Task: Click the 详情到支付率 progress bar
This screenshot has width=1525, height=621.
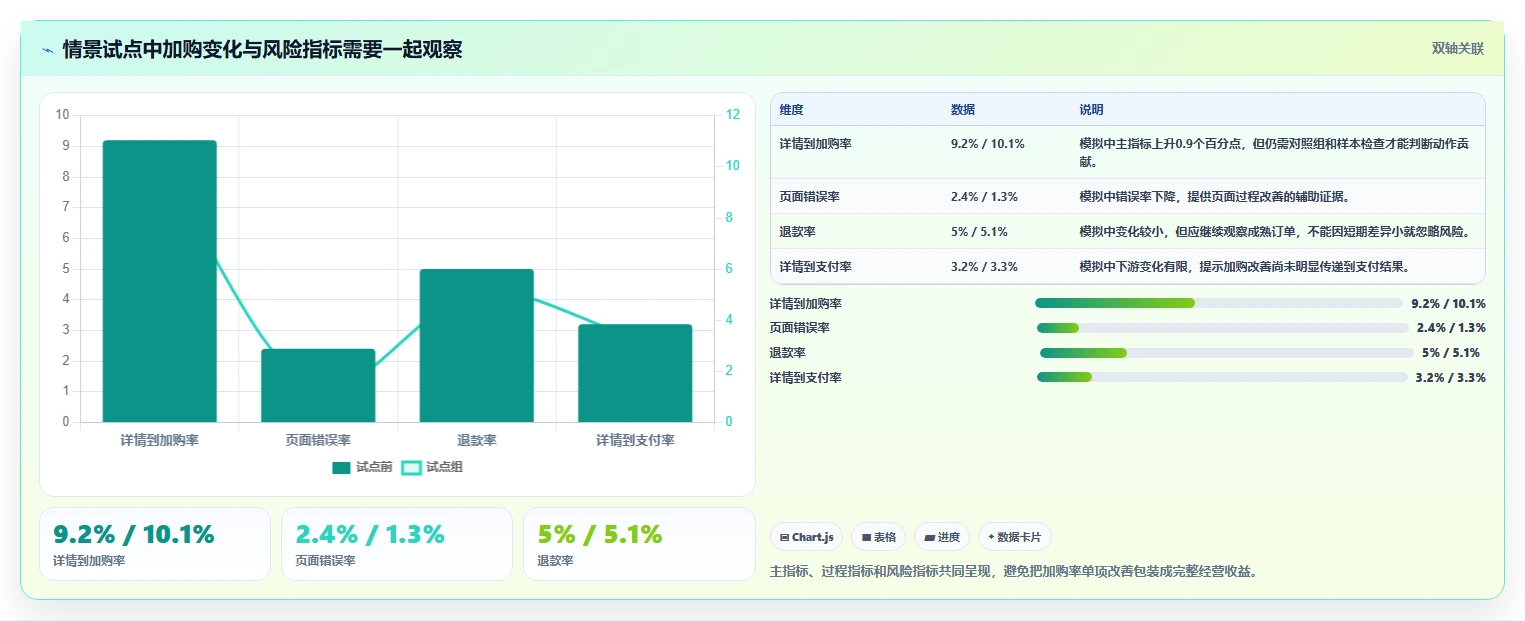Action: 1222,377
